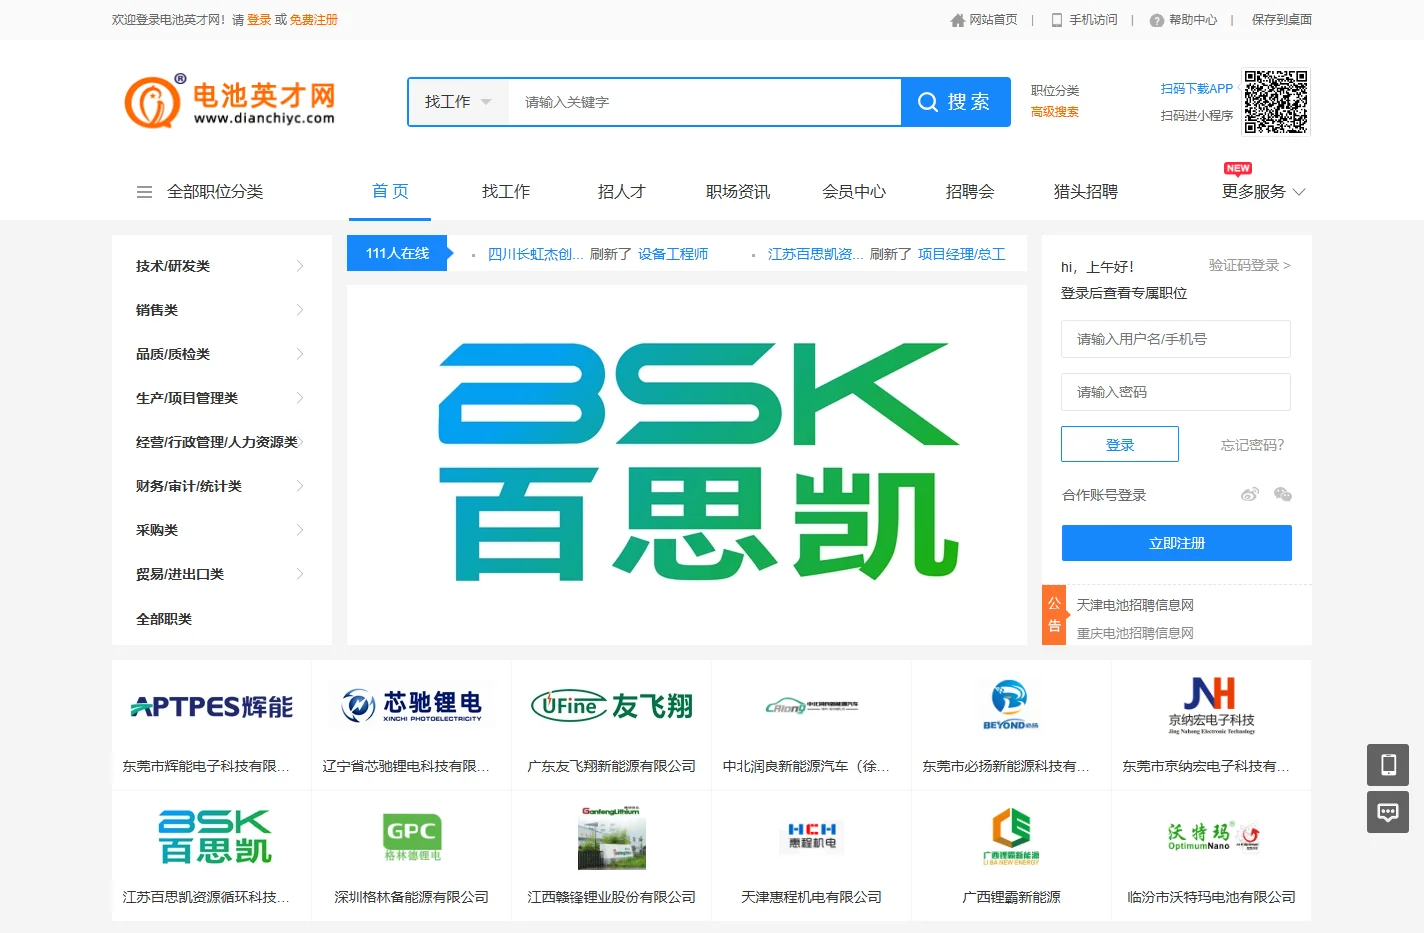The image size is (1424, 933).
Task: Open the 广西锂霸新能源 logo
Action: tap(1011, 837)
